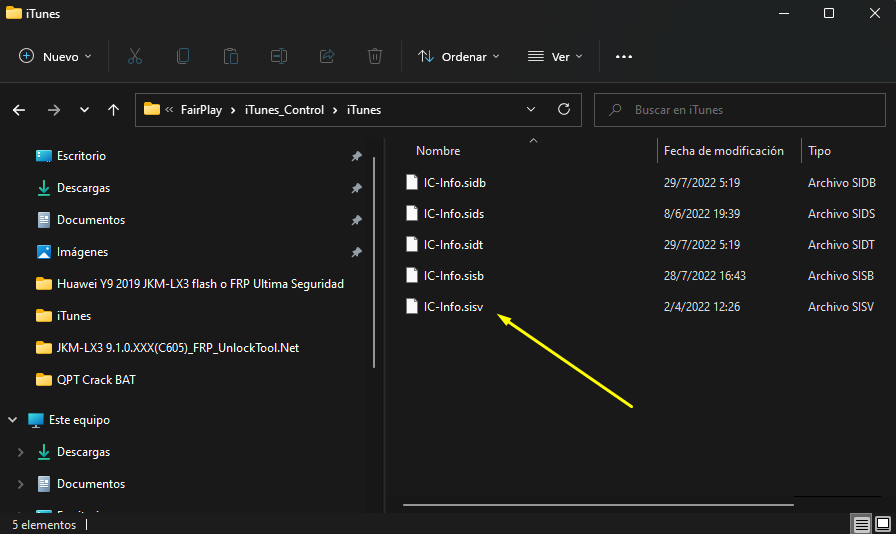Click Archivo SISB type cell
Screen dimensions: 896x534
[x=841, y=276]
